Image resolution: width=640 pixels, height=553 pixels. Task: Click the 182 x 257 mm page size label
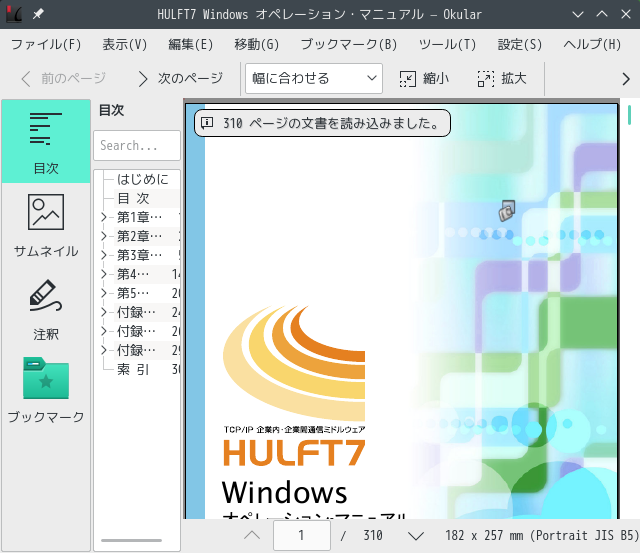coord(542,535)
